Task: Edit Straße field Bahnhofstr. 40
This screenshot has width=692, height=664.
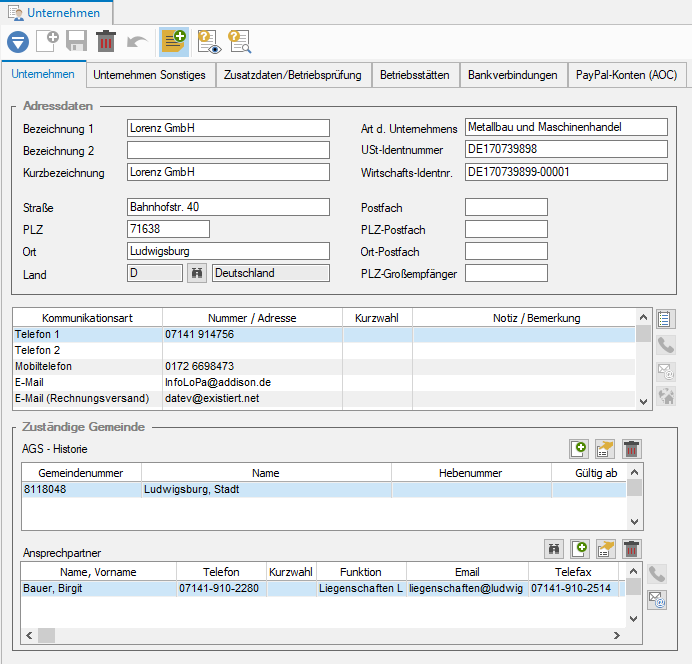Action: [228, 207]
